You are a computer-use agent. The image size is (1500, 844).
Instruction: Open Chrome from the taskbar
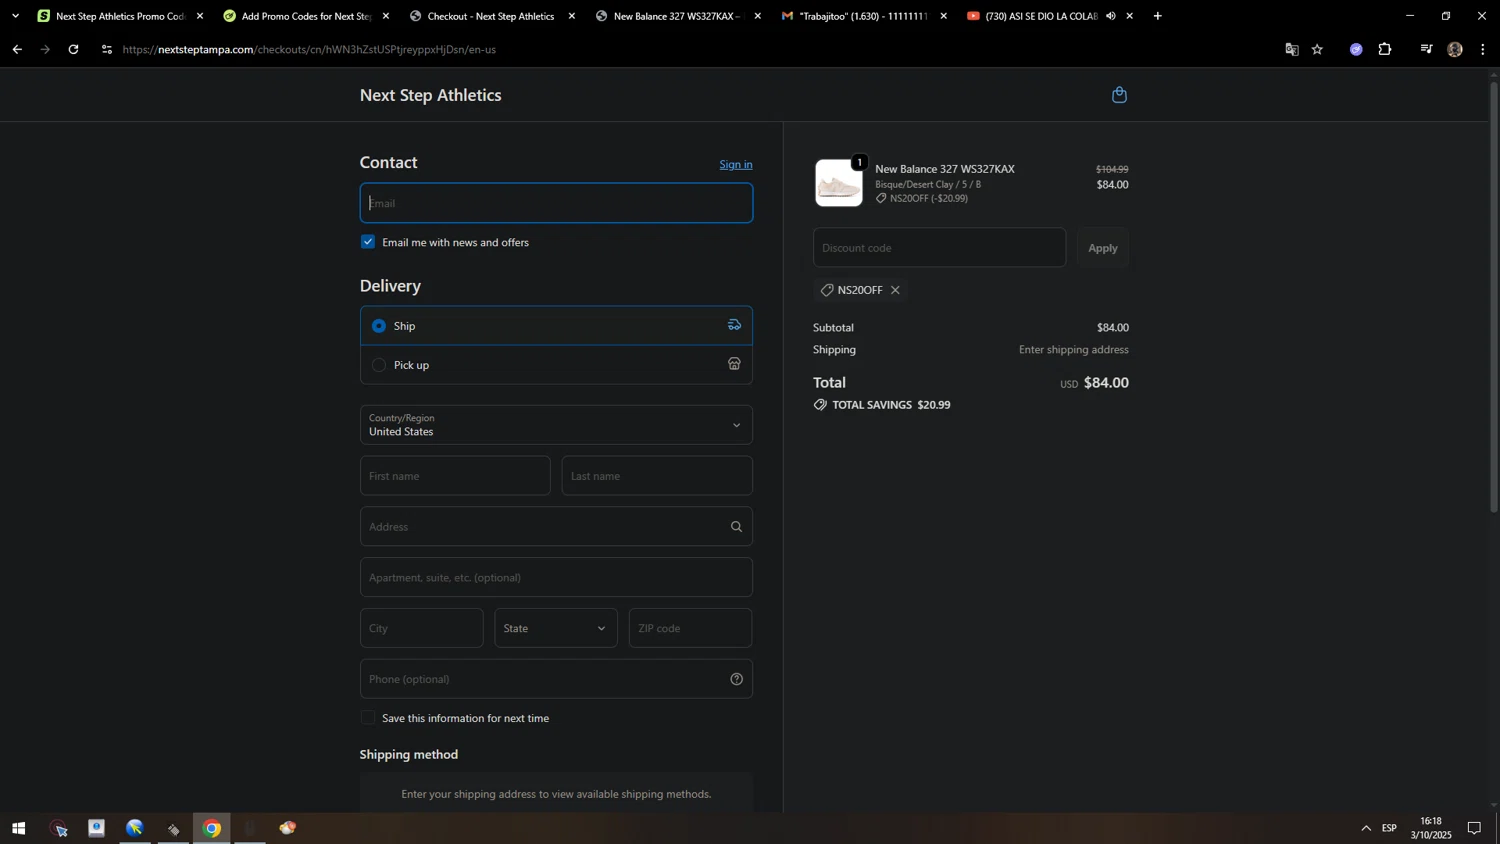click(x=212, y=828)
